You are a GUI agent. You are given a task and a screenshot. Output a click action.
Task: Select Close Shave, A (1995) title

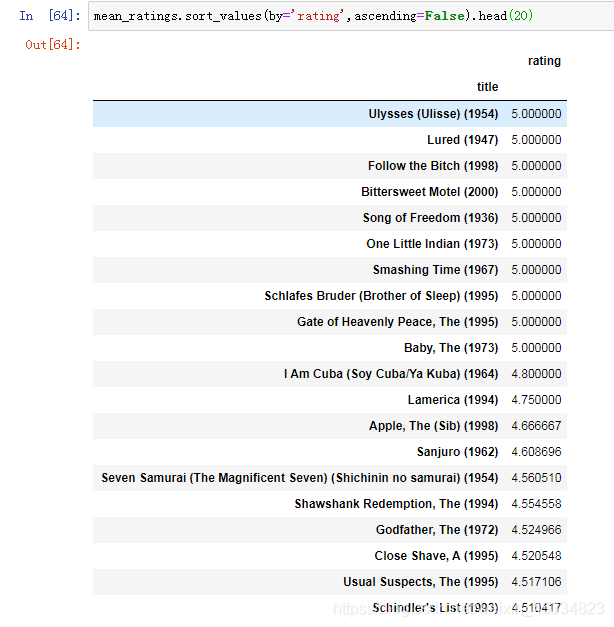436,556
